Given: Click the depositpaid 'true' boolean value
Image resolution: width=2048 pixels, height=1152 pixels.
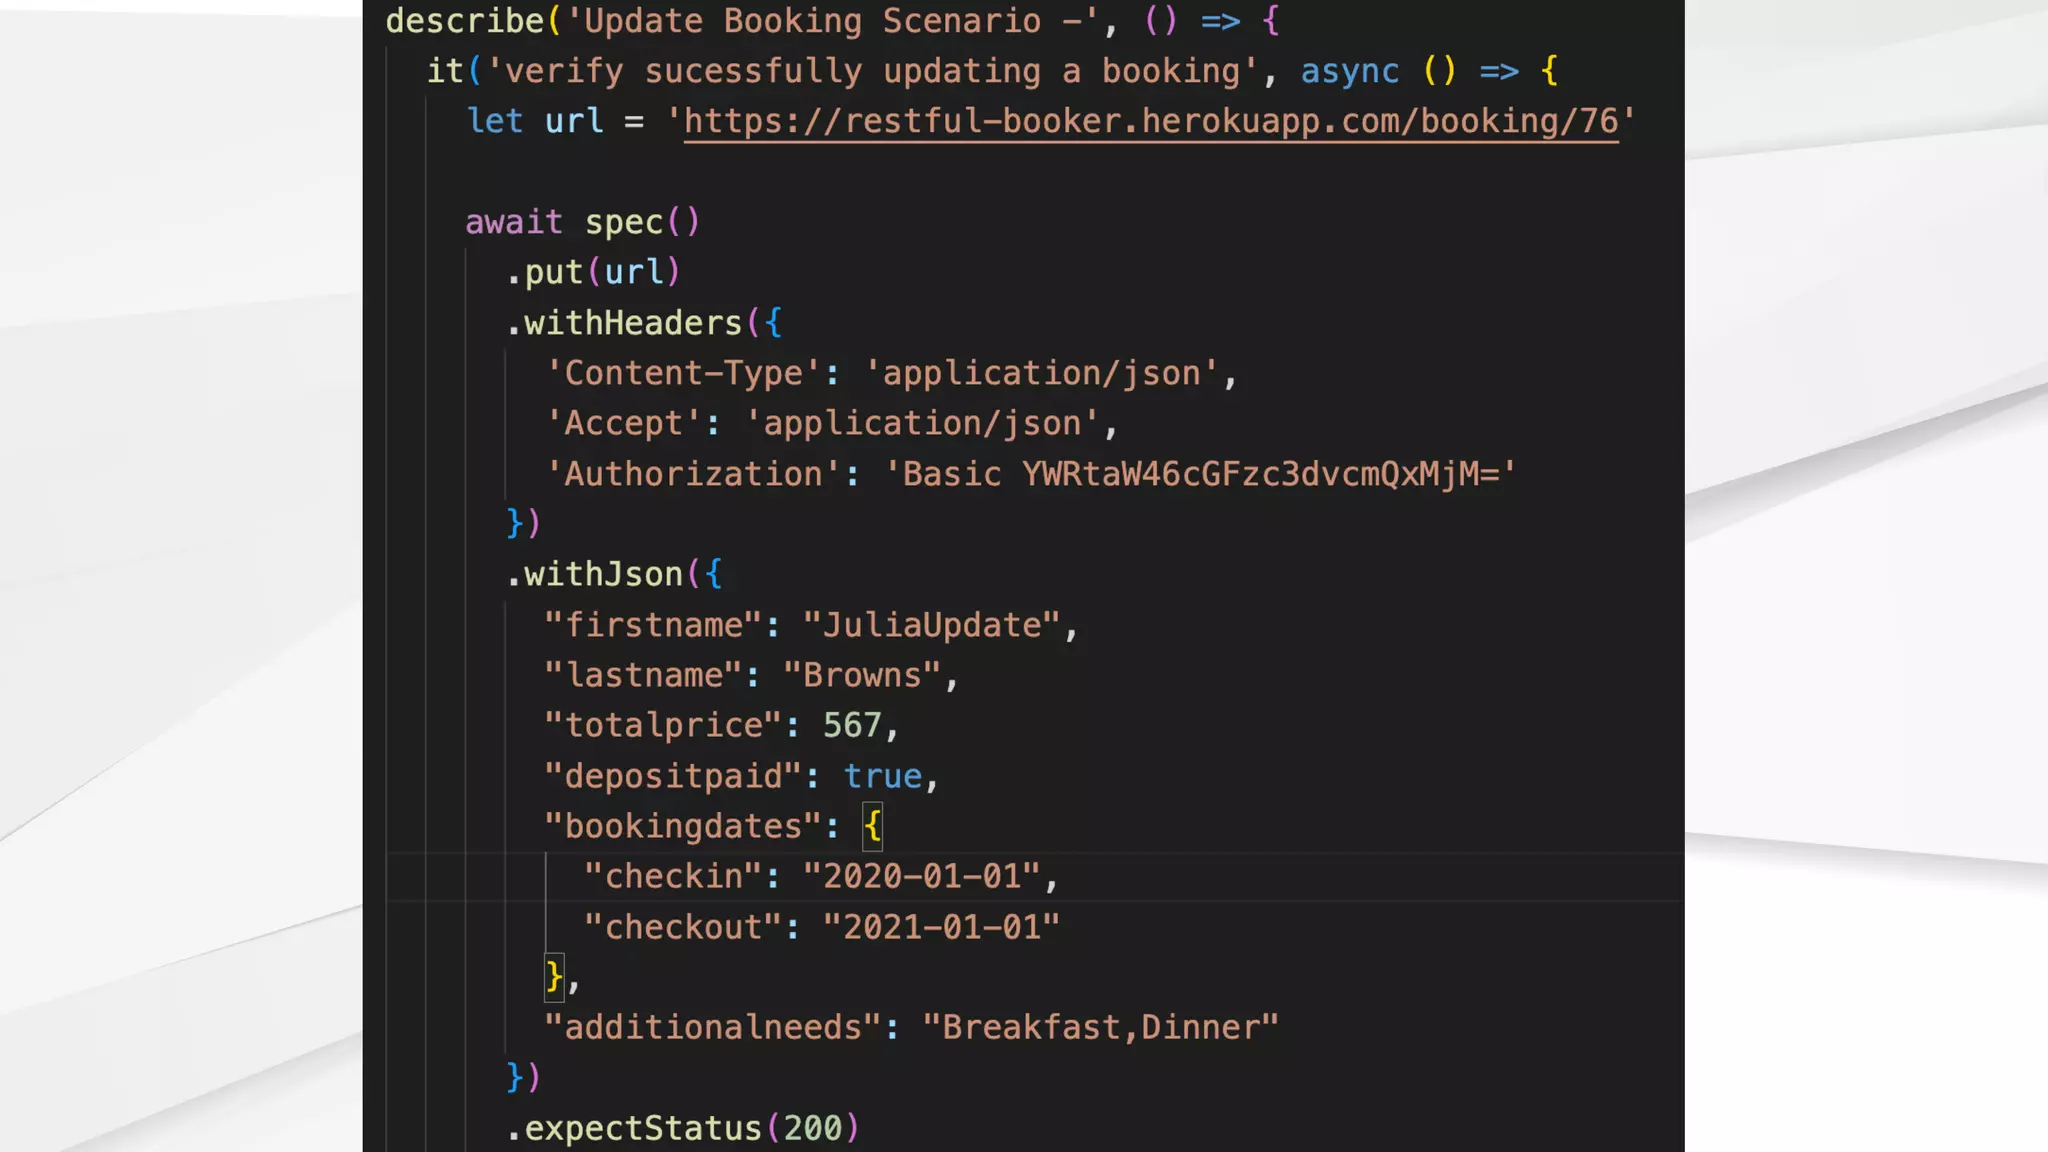Looking at the screenshot, I should pos(882,776).
